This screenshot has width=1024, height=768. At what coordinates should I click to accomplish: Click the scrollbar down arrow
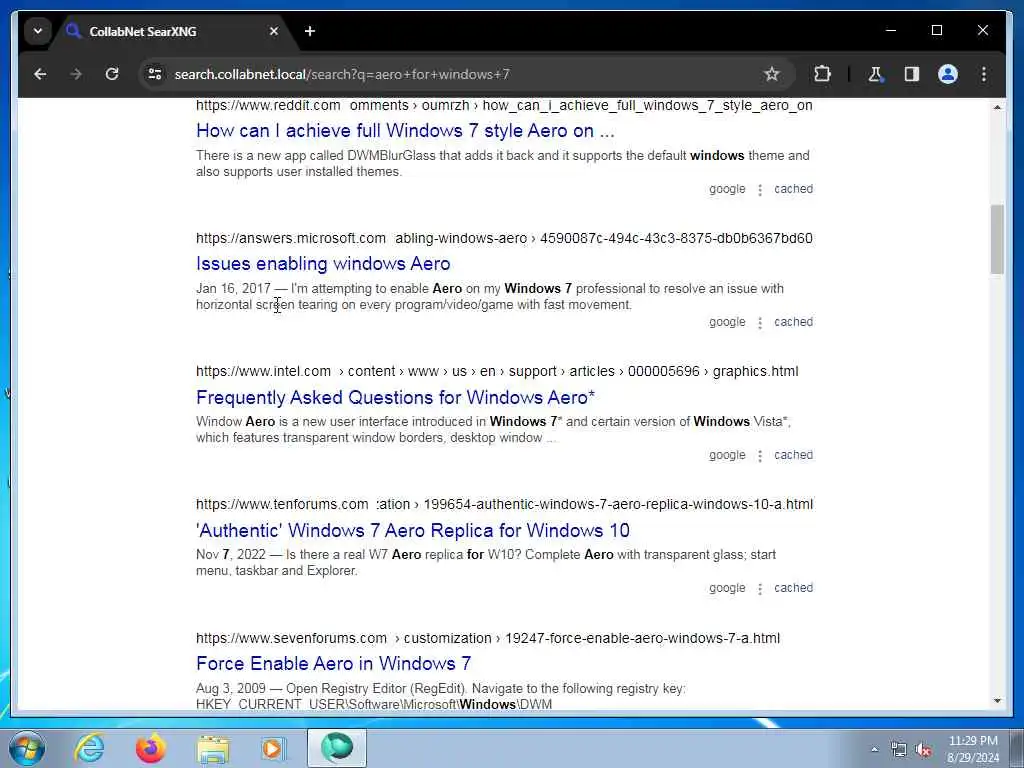click(x=997, y=701)
